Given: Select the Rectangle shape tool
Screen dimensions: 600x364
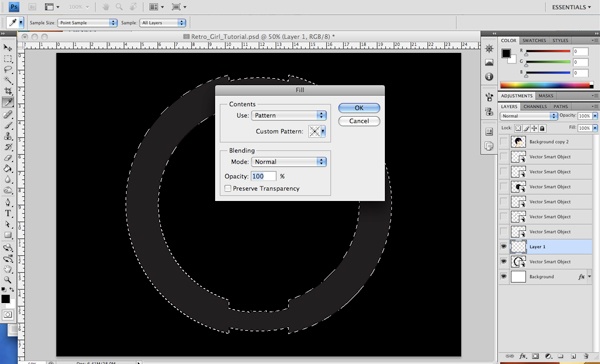Looking at the screenshot, I should click(8, 235).
